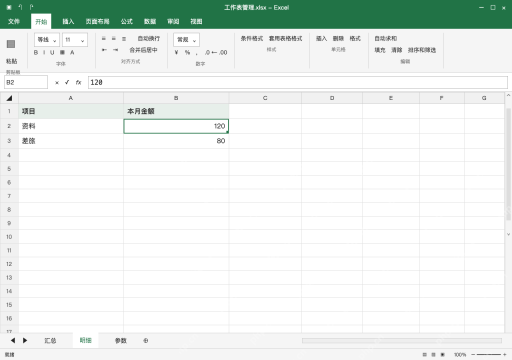
Task: Open the 文件 tab
Action: (14, 22)
